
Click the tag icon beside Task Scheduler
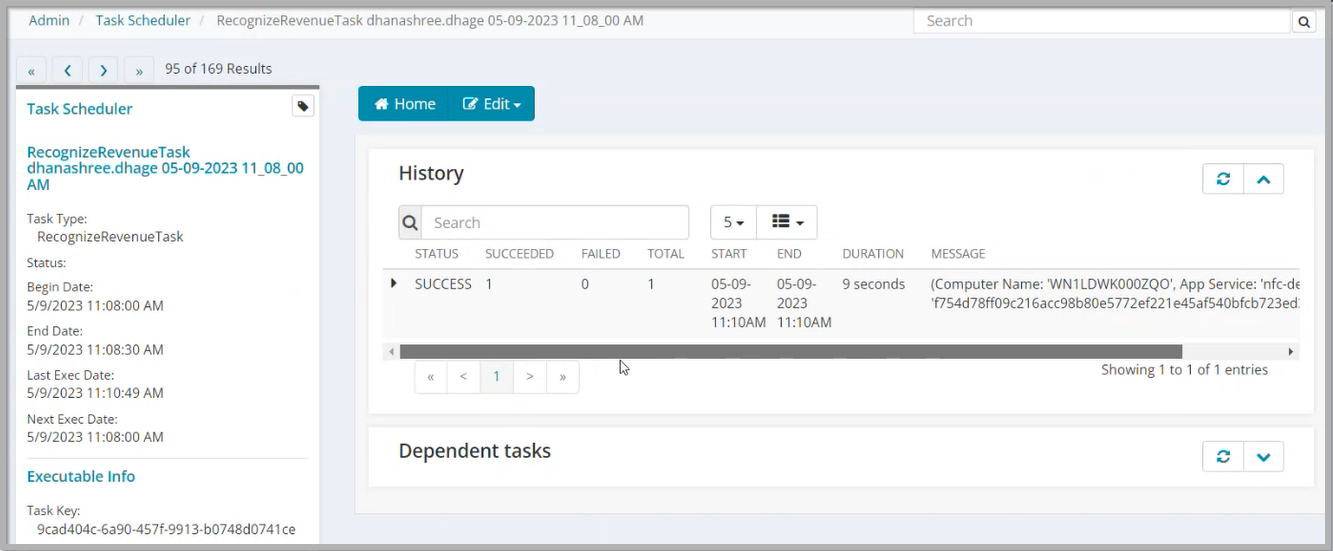303,106
